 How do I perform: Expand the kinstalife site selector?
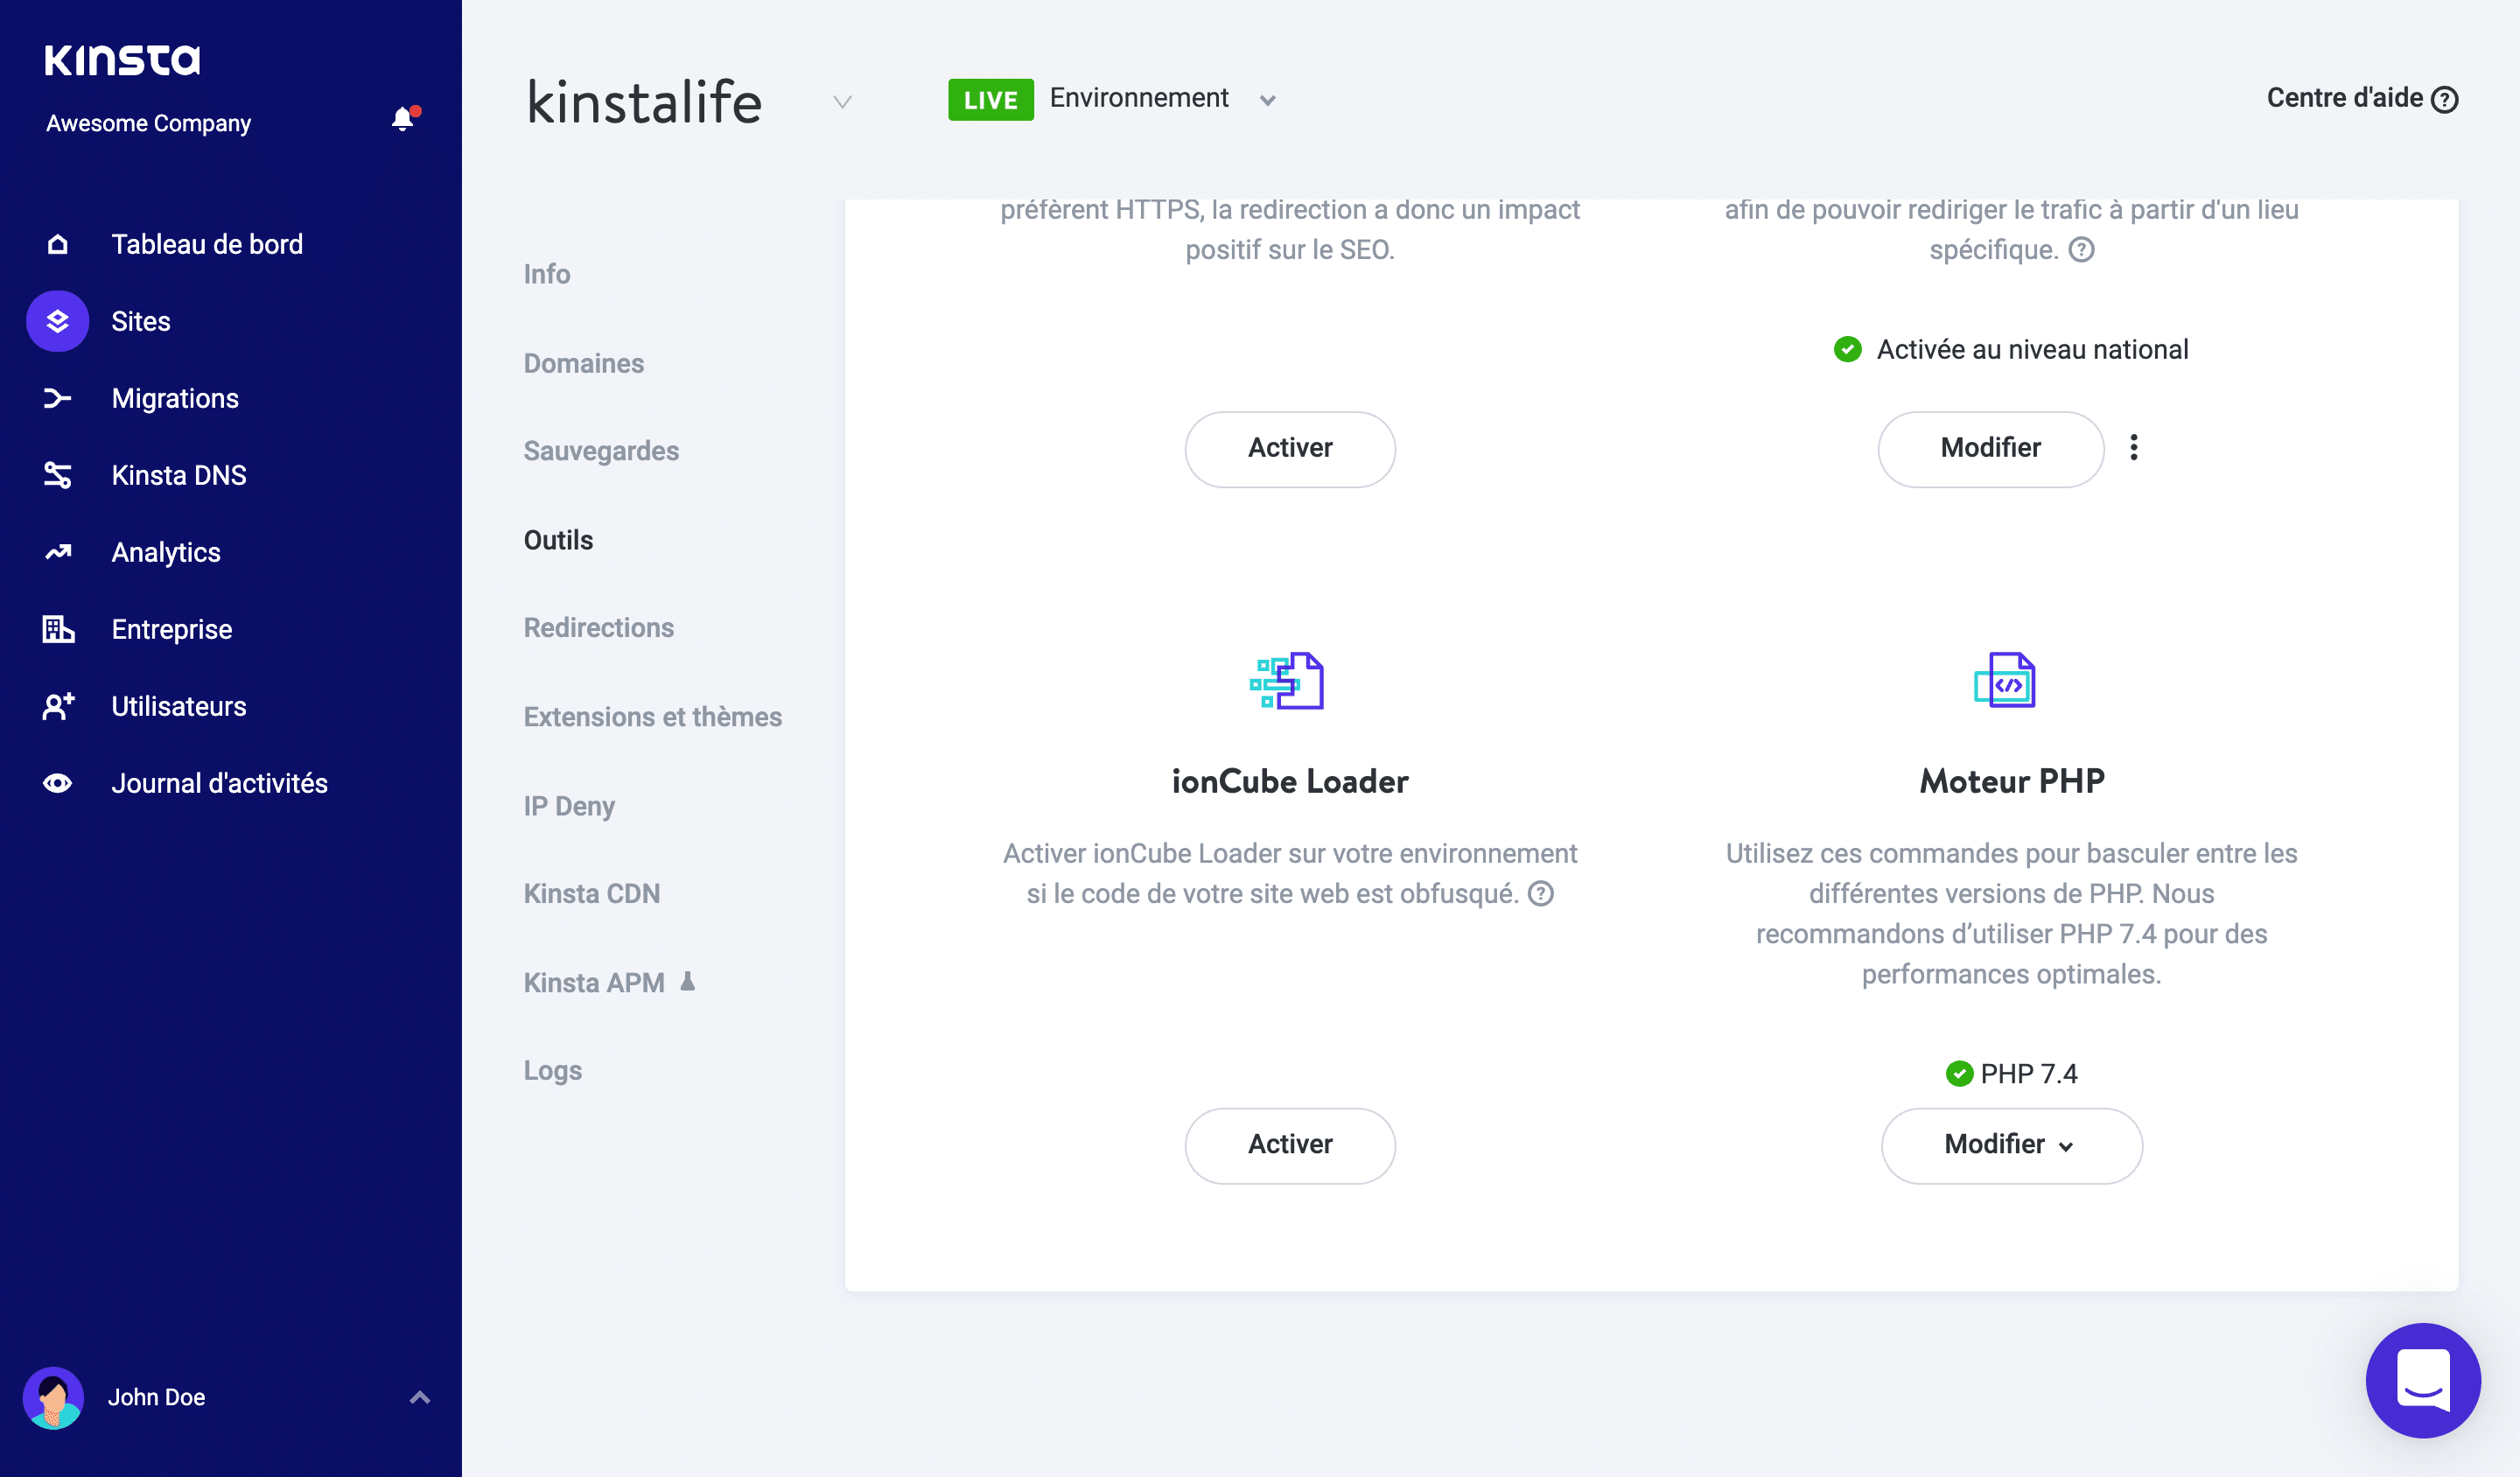pyautogui.click(x=841, y=102)
